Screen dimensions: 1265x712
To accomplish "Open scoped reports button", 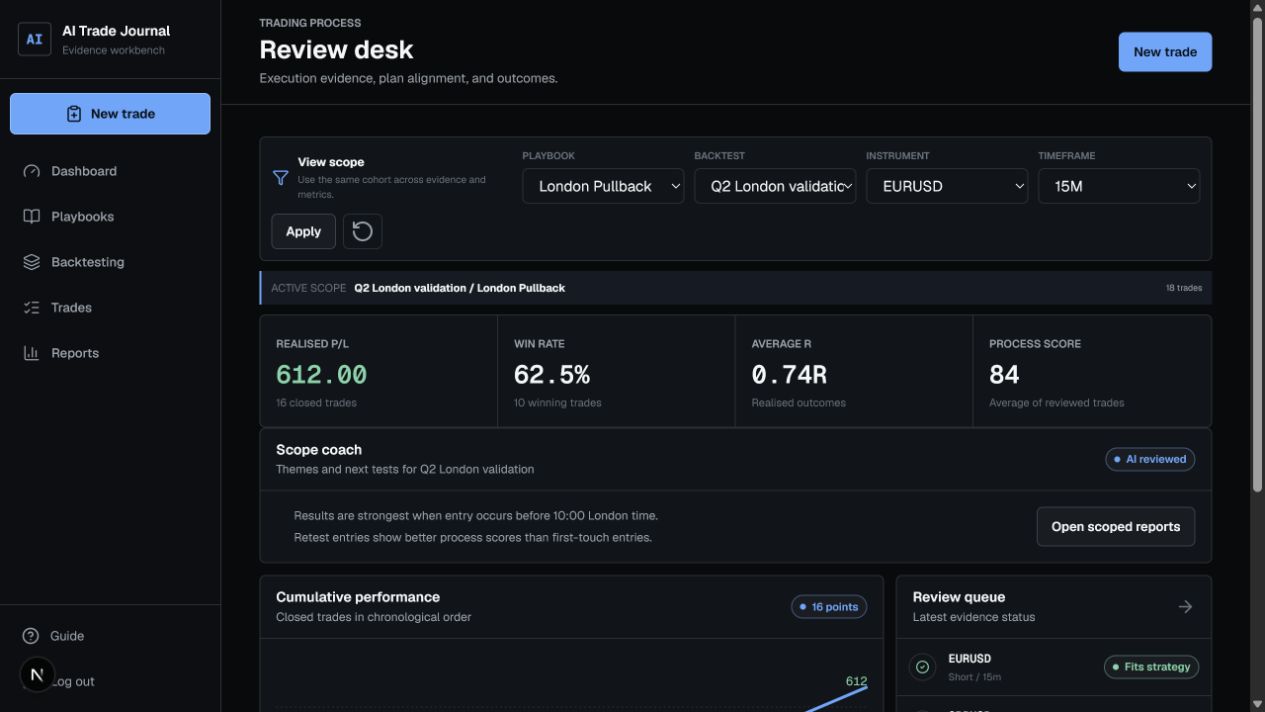I will click(1116, 527).
